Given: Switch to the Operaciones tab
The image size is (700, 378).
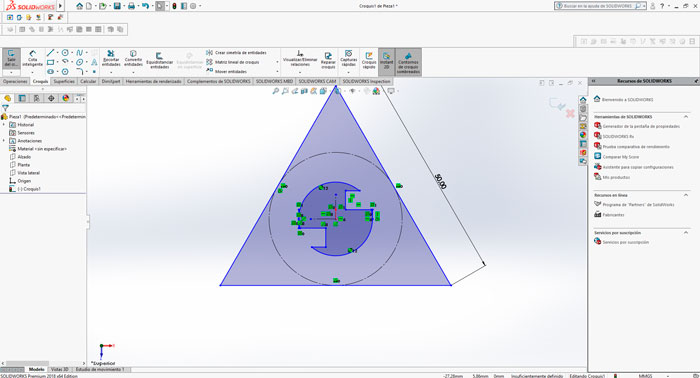Looking at the screenshot, I should 15,81.
